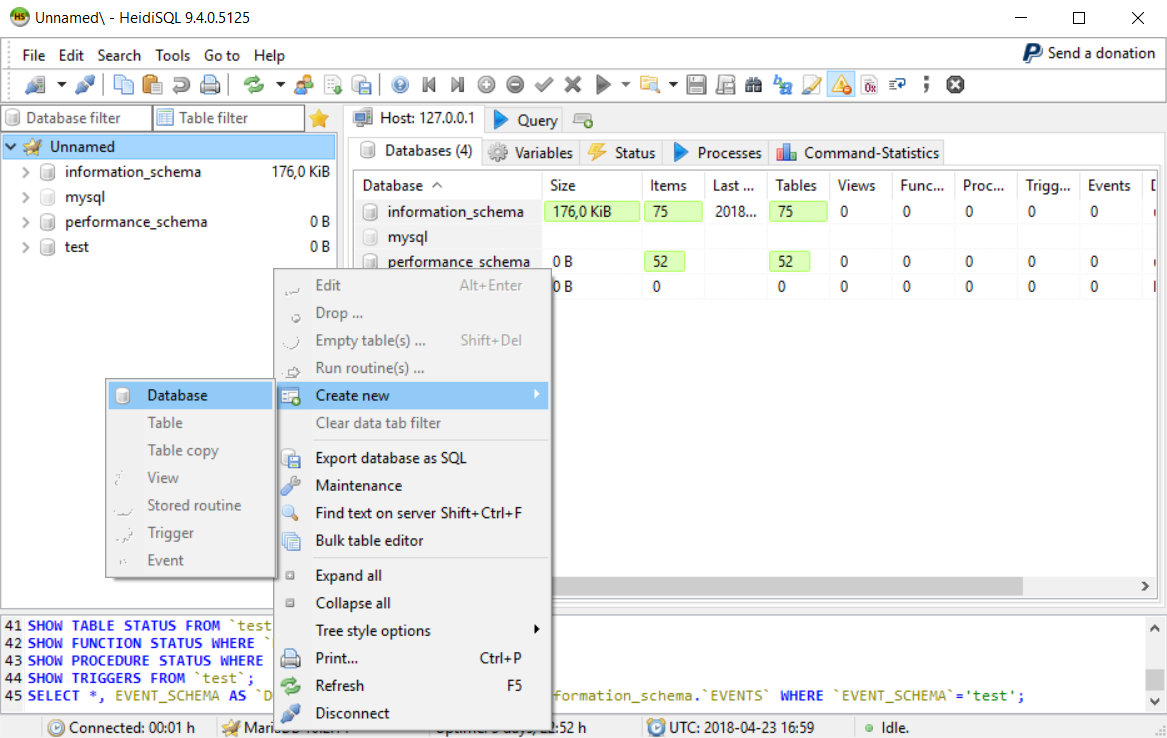Open the Tools menu

[x=172, y=55]
